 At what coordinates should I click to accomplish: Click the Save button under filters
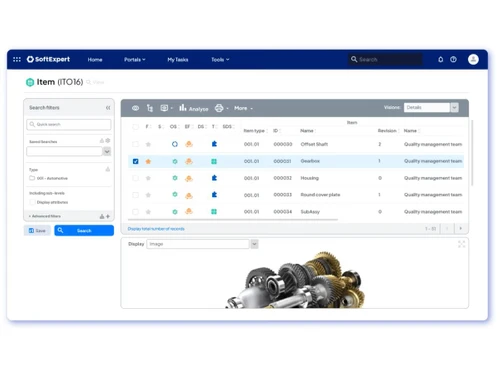point(37,231)
